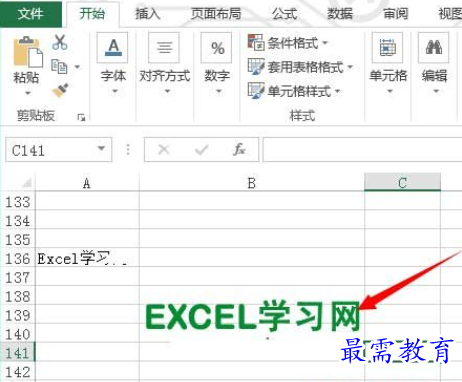Click cell A136 containing Excel学习
The width and height of the screenshot is (462, 382).
pyautogui.click(x=87, y=258)
